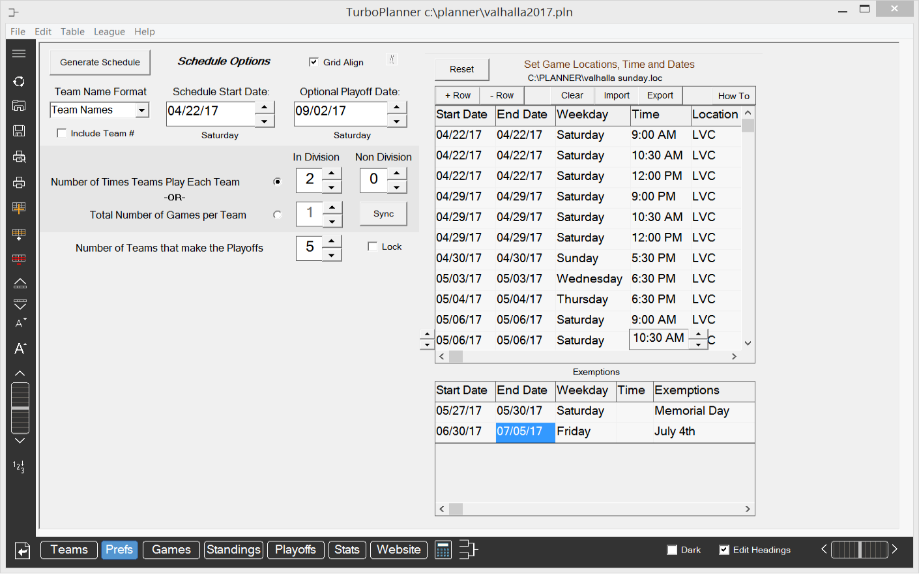Open the League menu
The height and width of the screenshot is (574, 919).
coord(109,32)
